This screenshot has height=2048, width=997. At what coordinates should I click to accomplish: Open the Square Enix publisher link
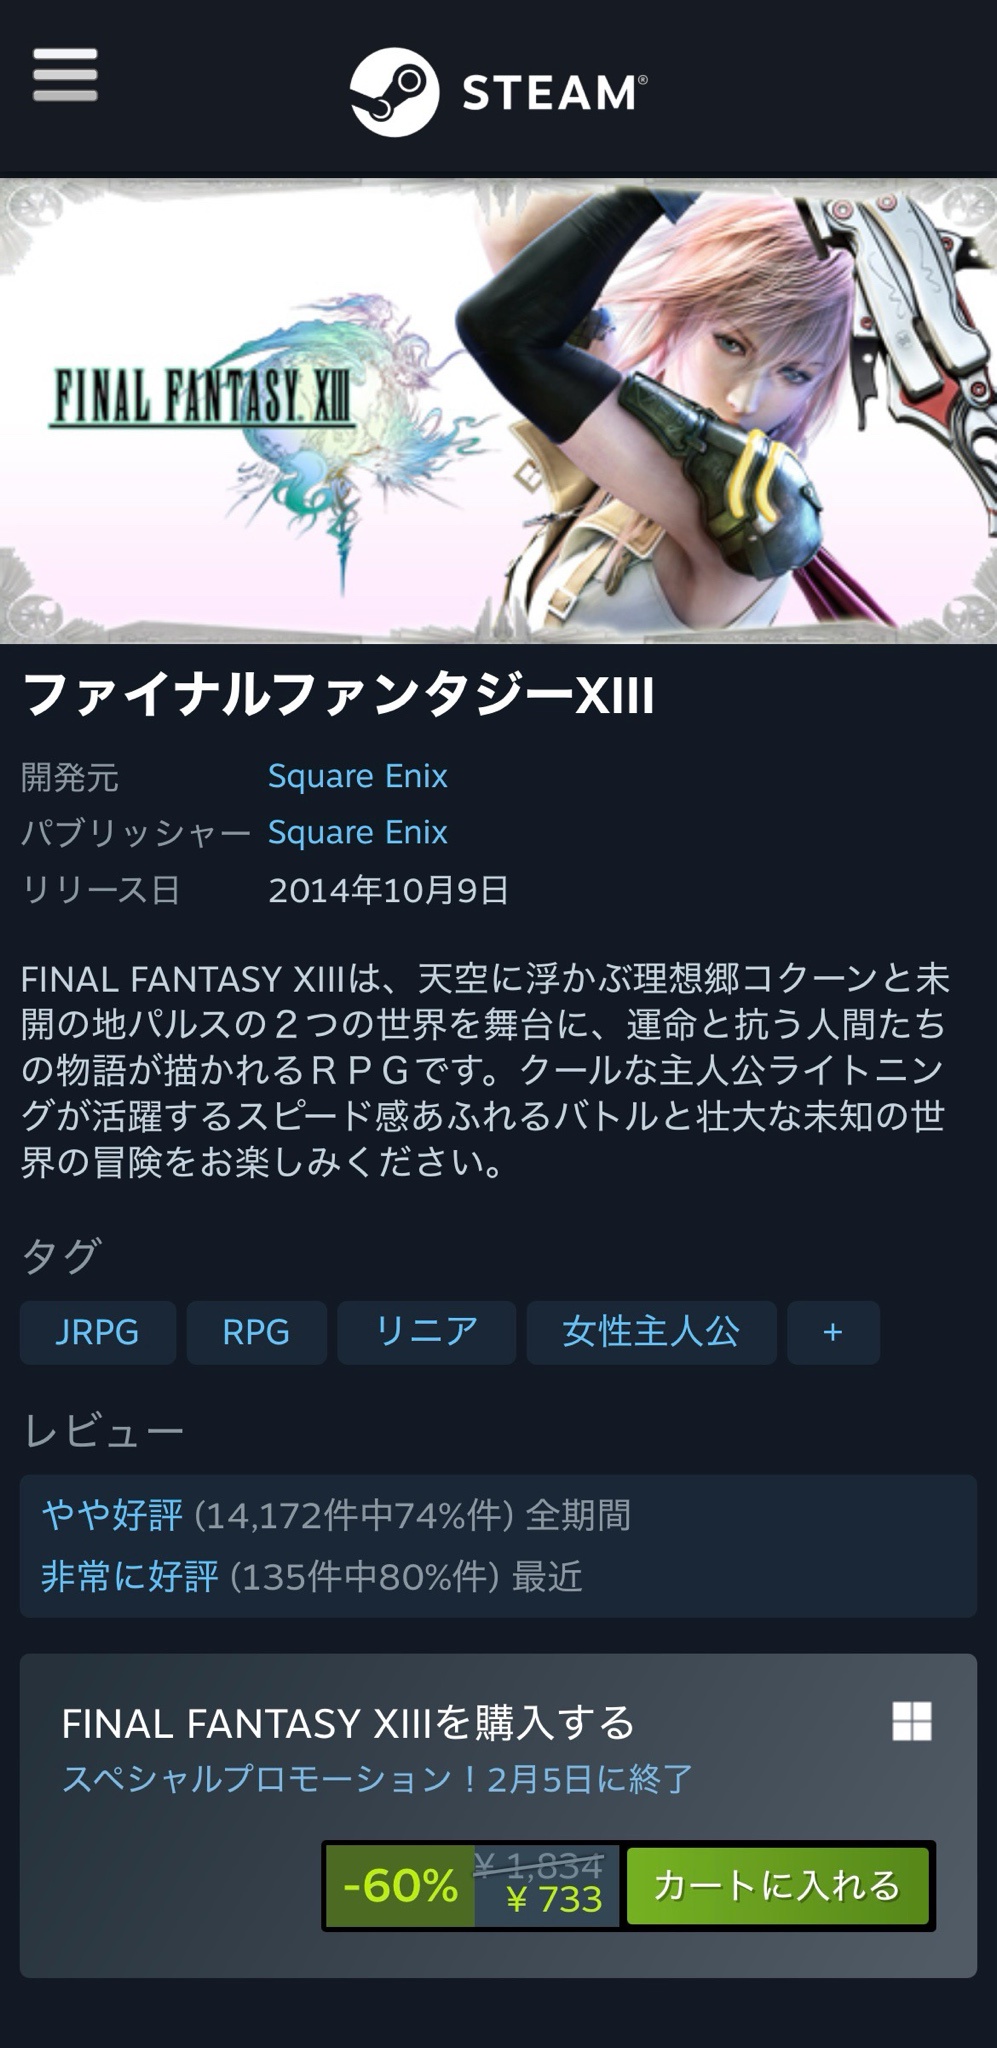357,832
